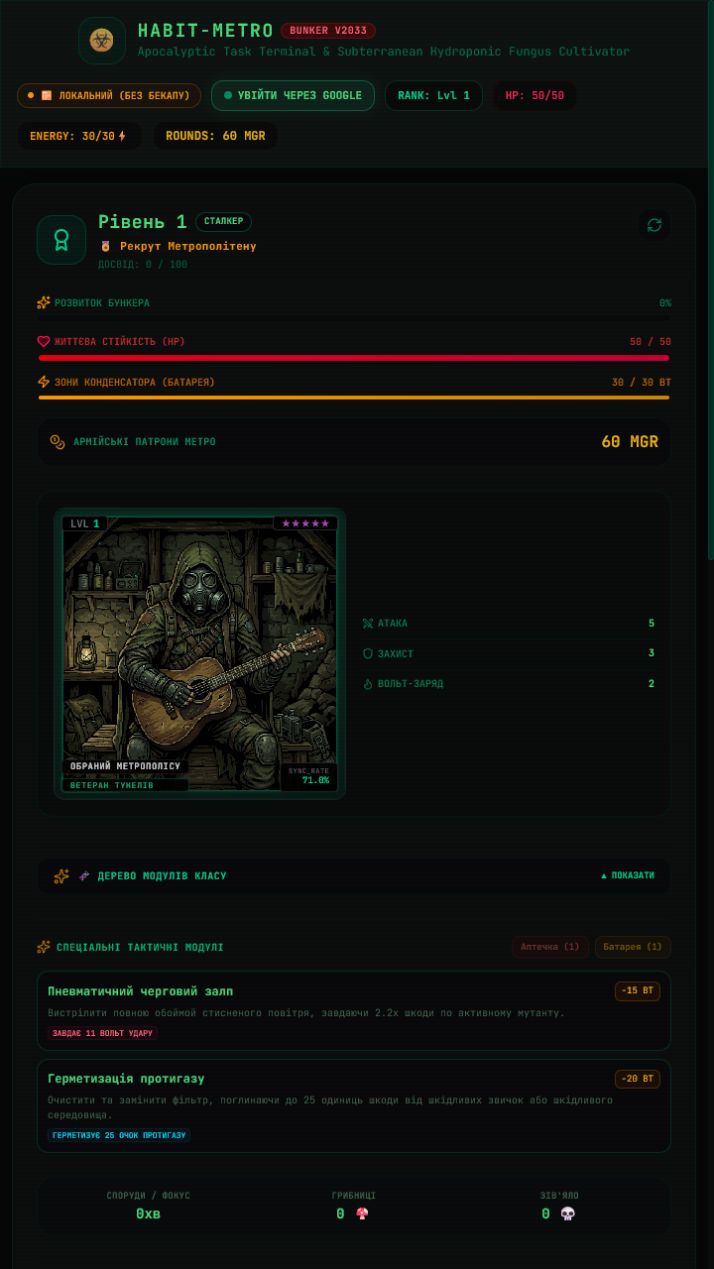Activate Герметизація протигазу skill
714x1269 pixels.
click(354, 1106)
